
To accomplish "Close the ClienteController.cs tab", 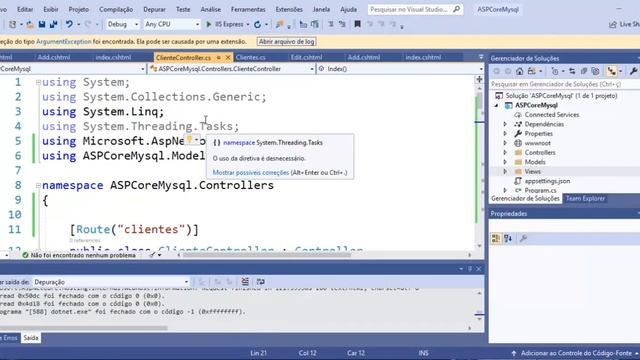I will point(228,58).
